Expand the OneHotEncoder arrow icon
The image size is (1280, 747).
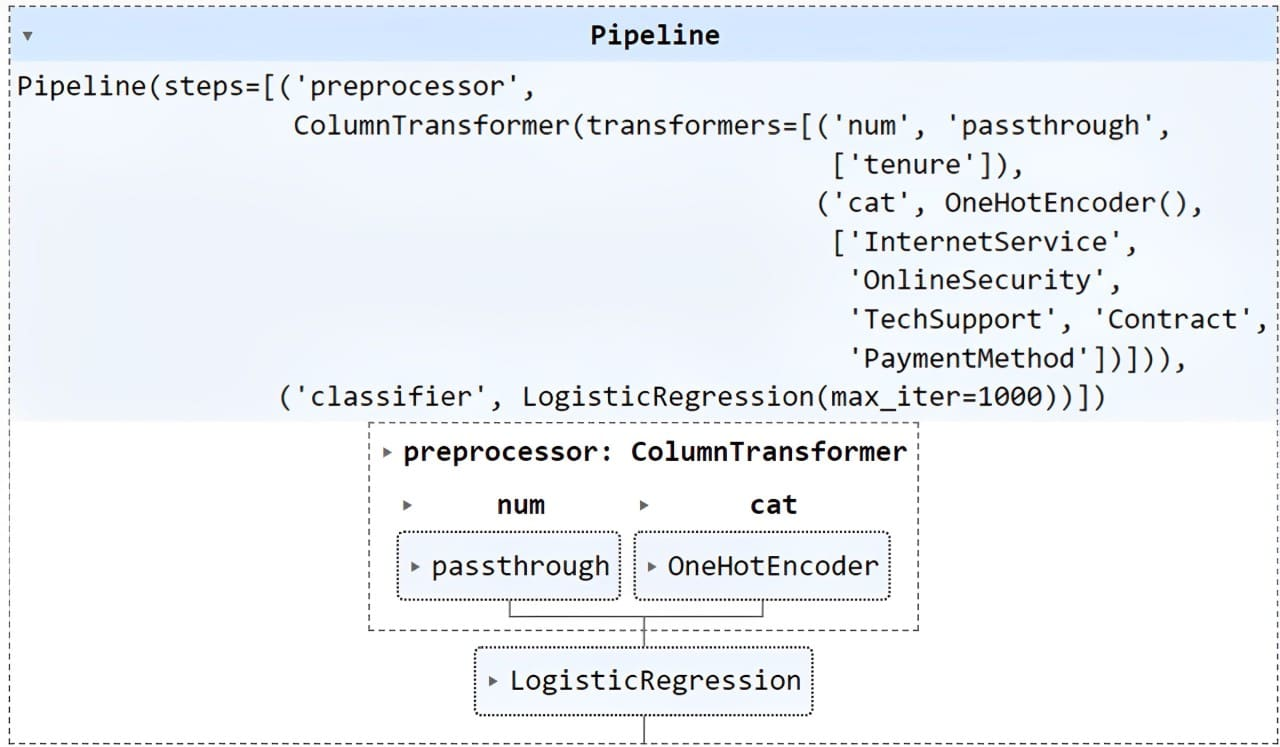pyautogui.click(x=652, y=567)
